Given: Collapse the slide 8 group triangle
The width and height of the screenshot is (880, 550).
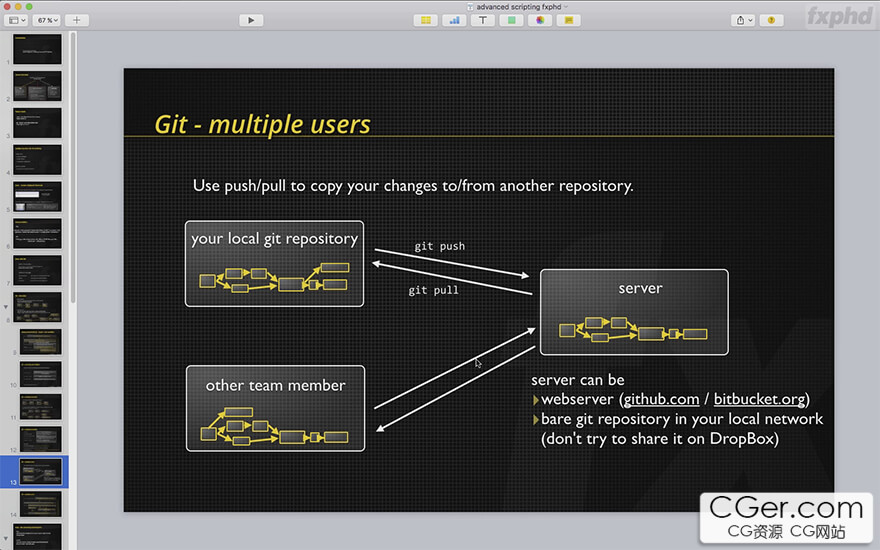Looking at the screenshot, I should 6,307.
